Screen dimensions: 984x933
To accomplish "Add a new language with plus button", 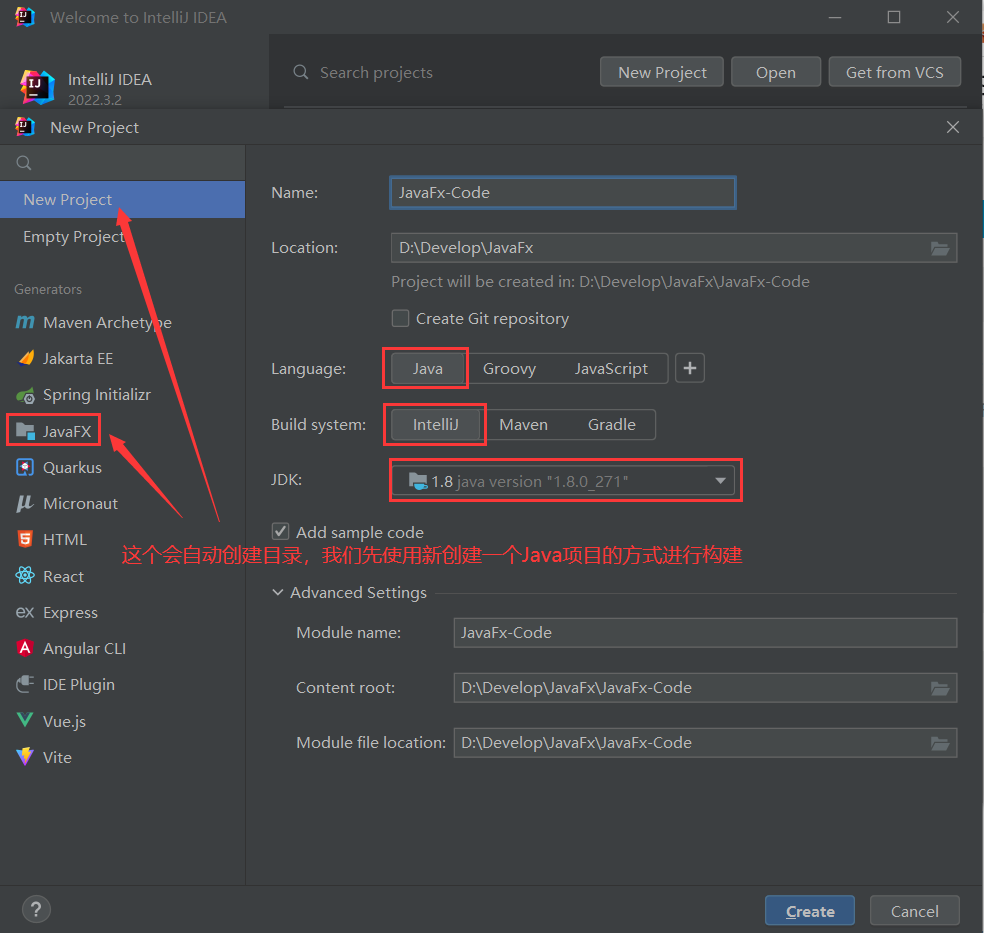I will pos(690,368).
